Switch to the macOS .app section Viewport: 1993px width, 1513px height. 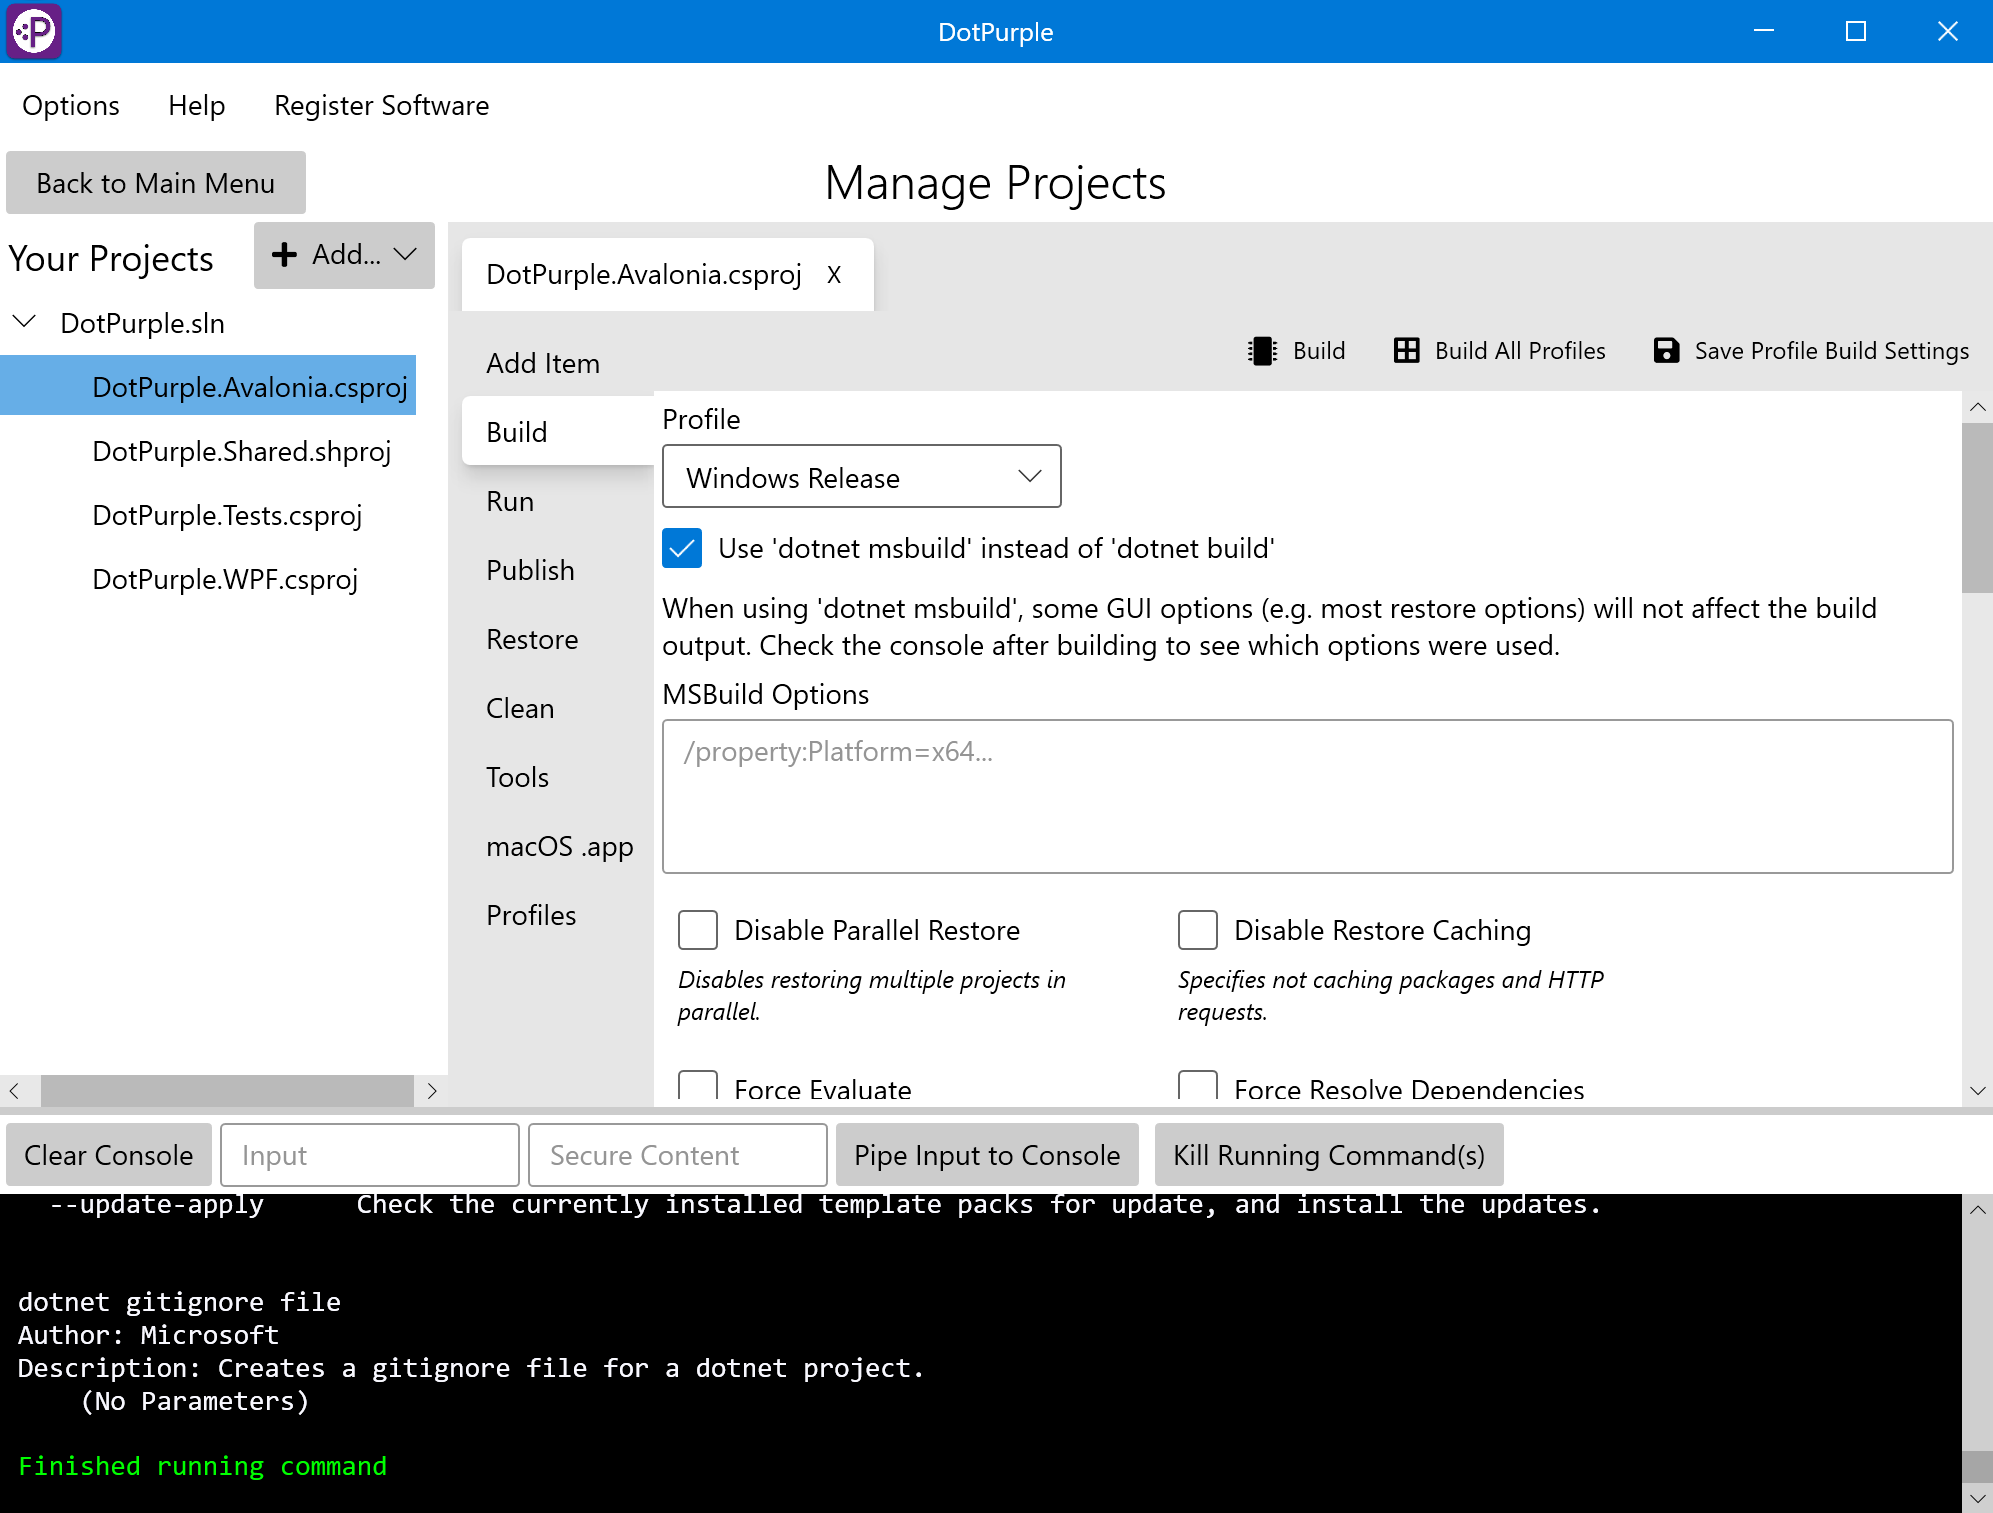coord(559,846)
